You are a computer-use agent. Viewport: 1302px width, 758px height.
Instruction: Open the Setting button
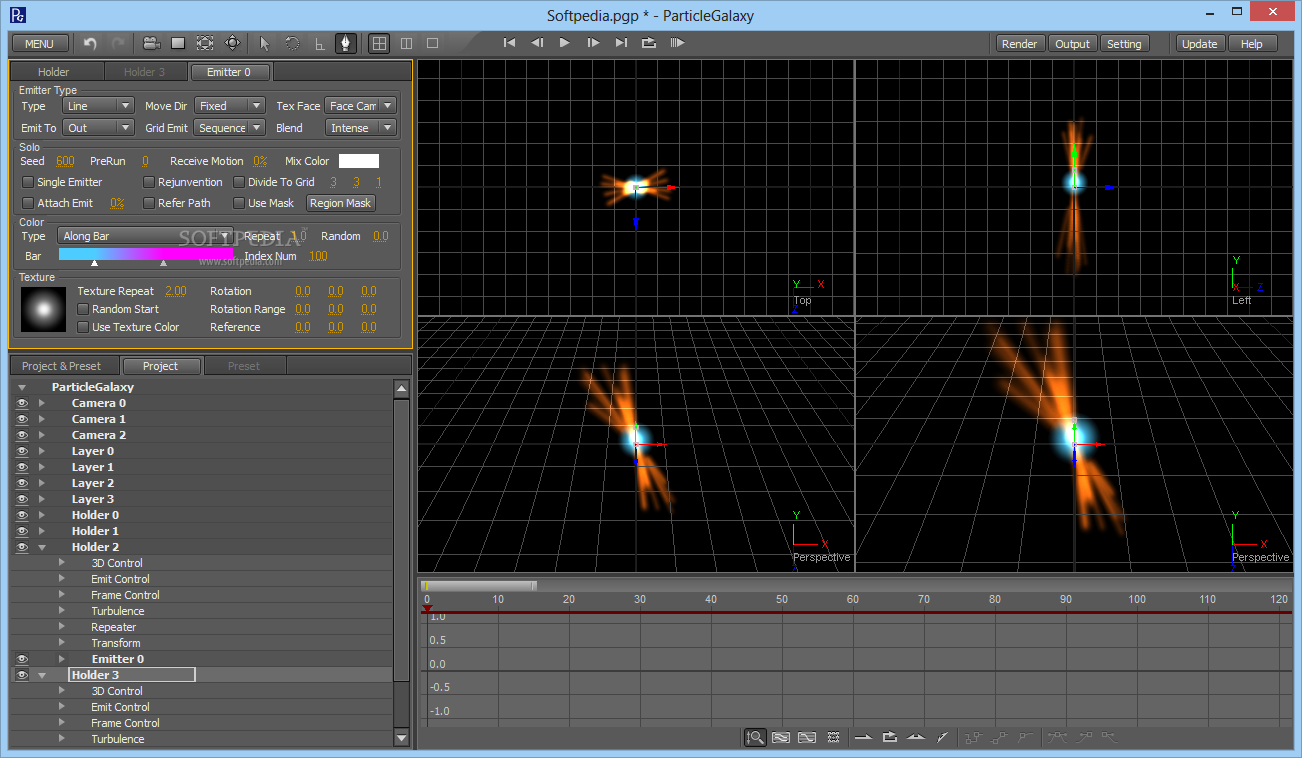point(1124,44)
